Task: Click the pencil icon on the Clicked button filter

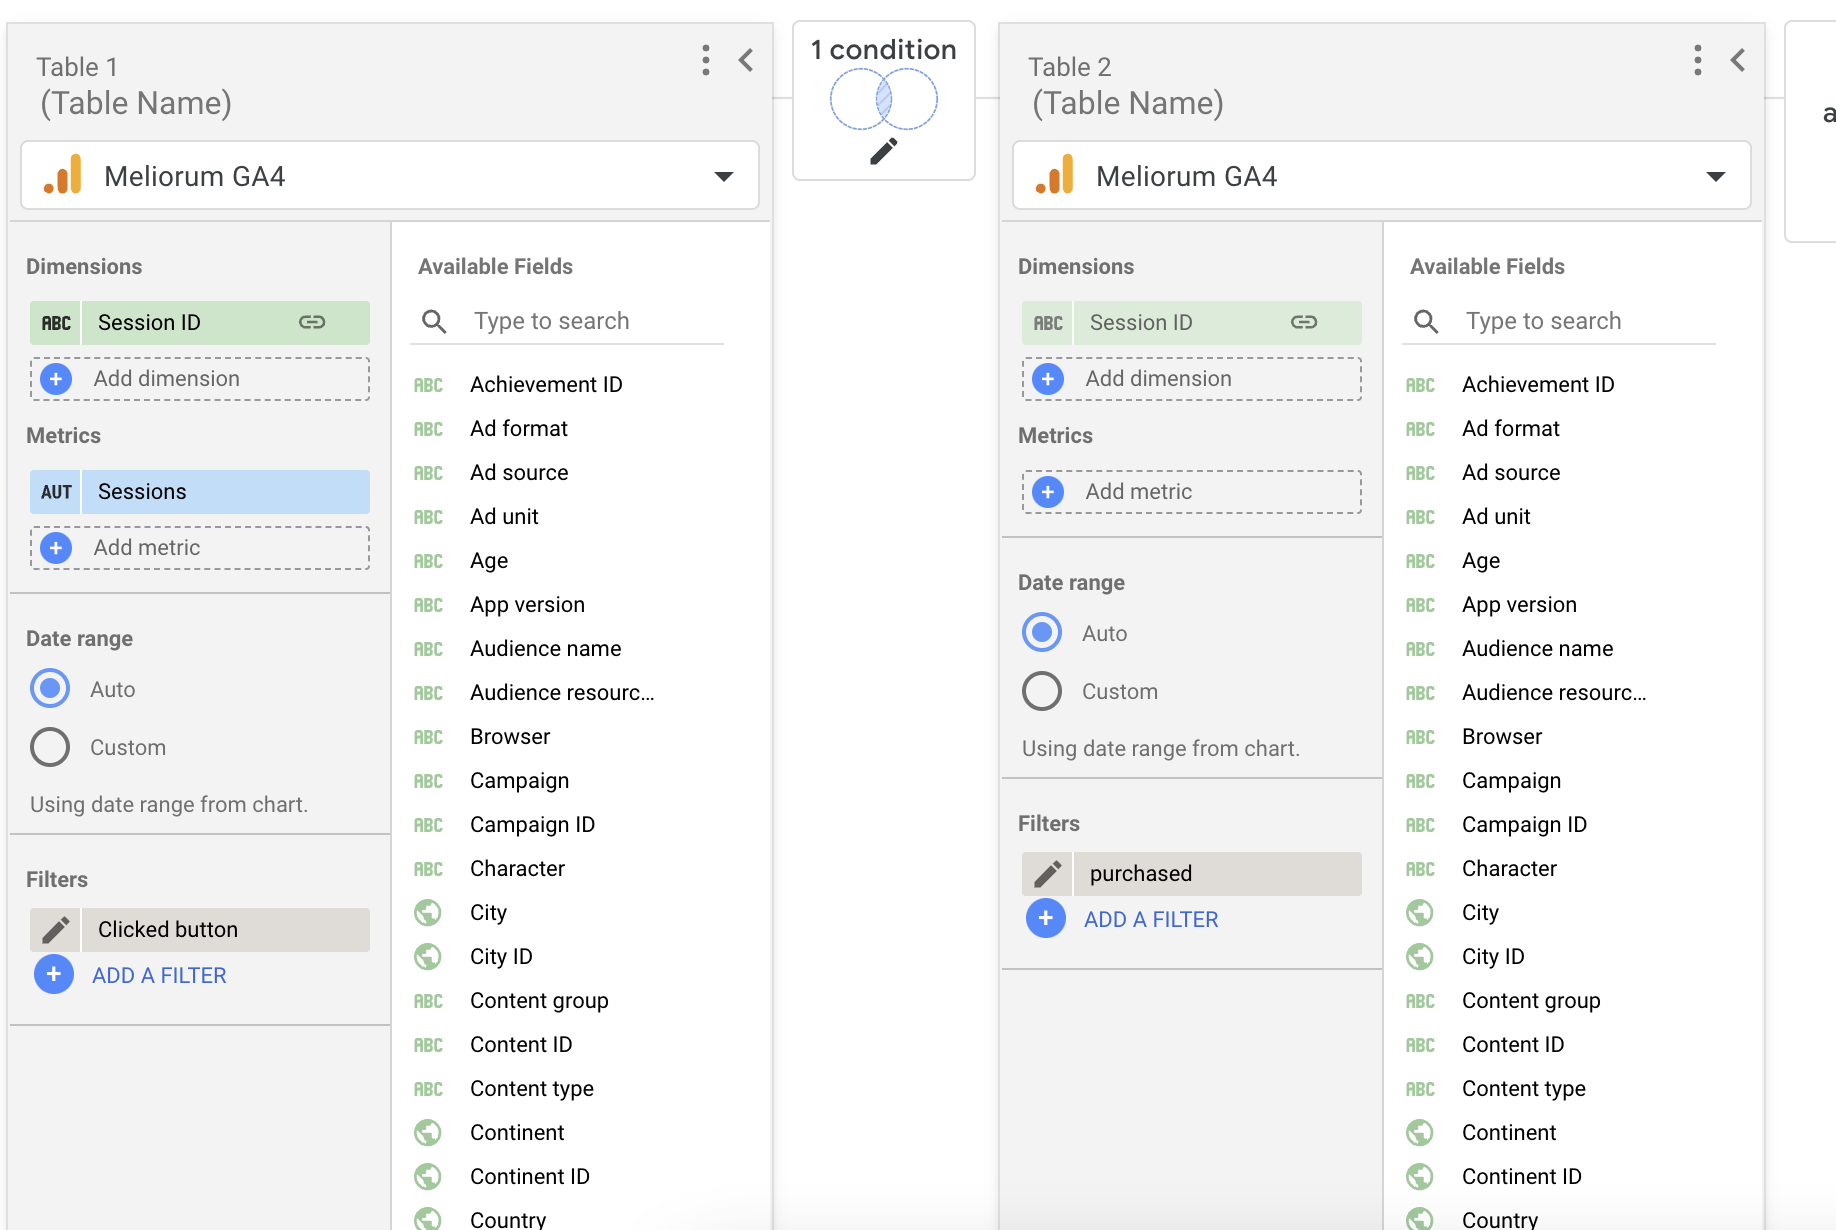Action: click(x=55, y=929)
